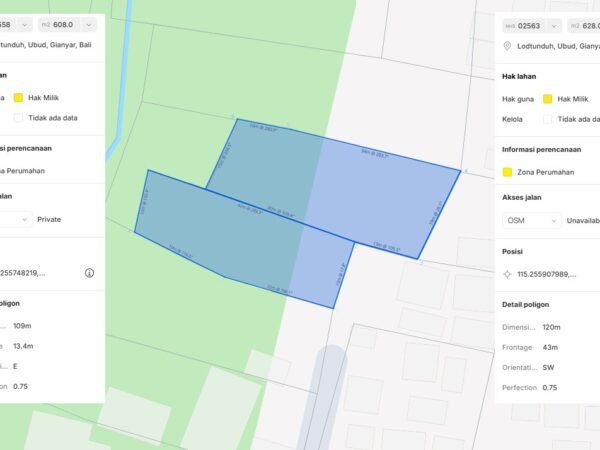Check the Tidak ada data box in right panel

click(547, 118)
